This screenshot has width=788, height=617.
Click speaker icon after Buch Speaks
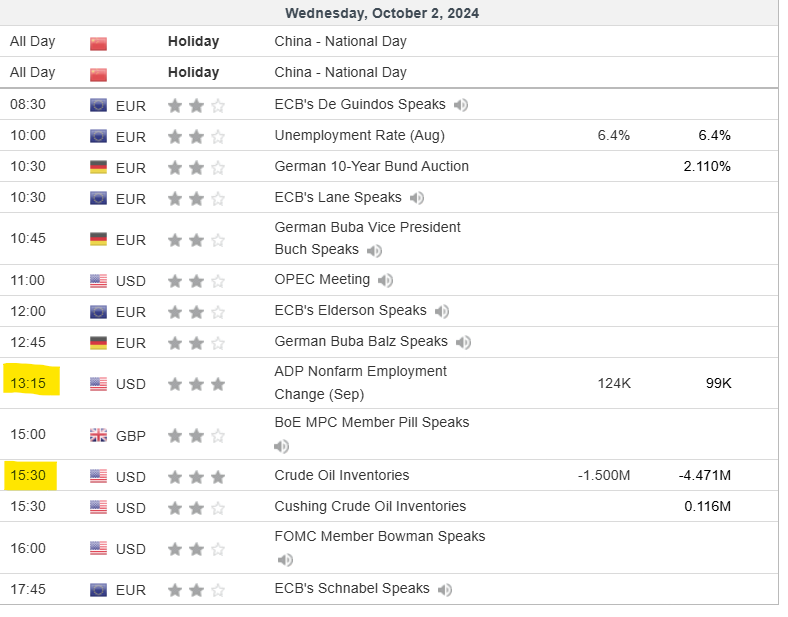pyautogui.click(x=374, y=250)
